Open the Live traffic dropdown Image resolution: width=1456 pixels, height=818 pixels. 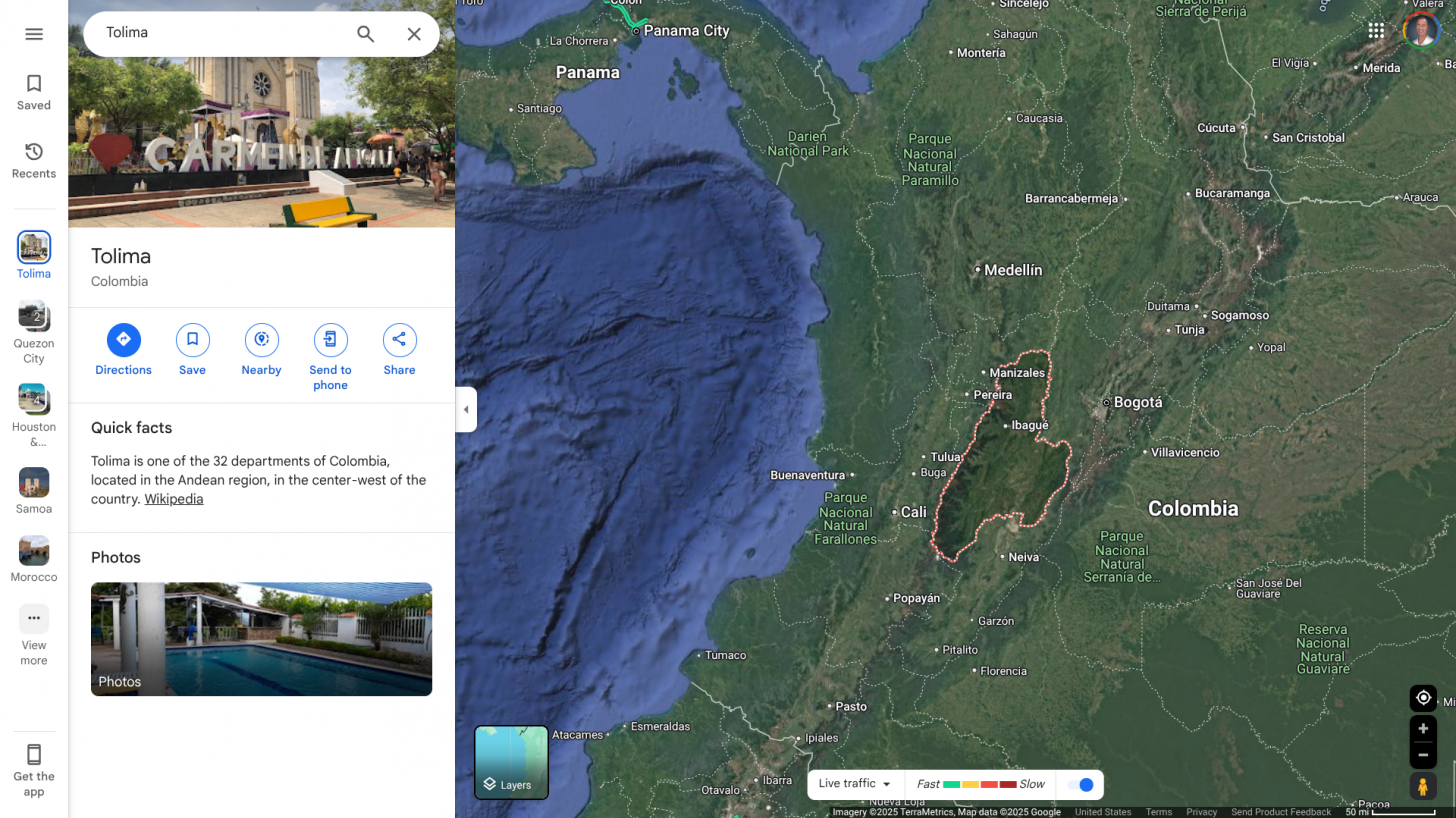pyautogui.click(x=855, y=784)
